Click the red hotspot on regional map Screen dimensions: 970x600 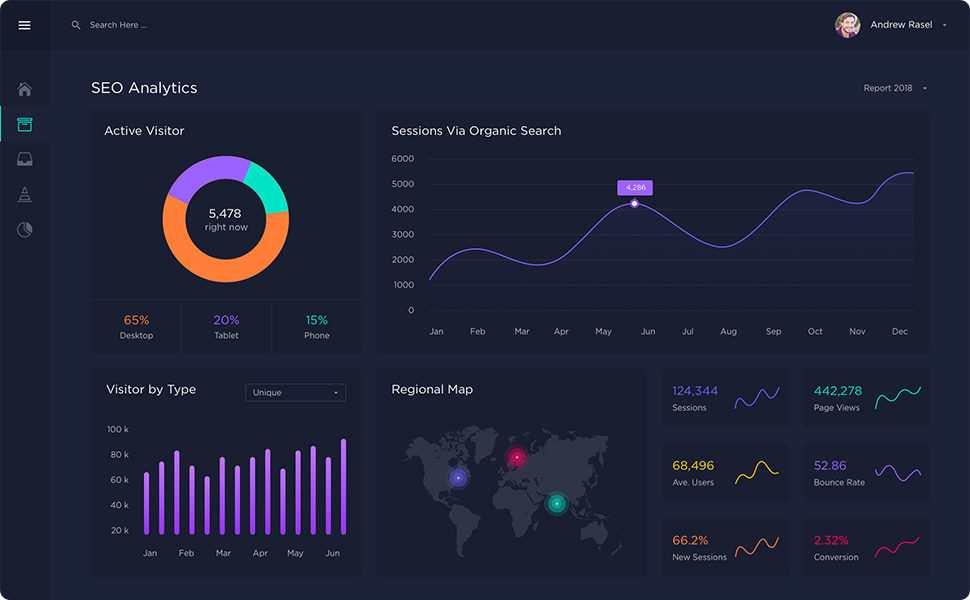517,457
